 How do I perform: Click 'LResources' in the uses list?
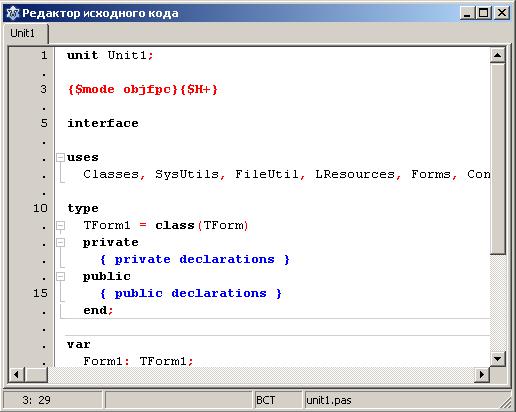click(x=355, y=174)
